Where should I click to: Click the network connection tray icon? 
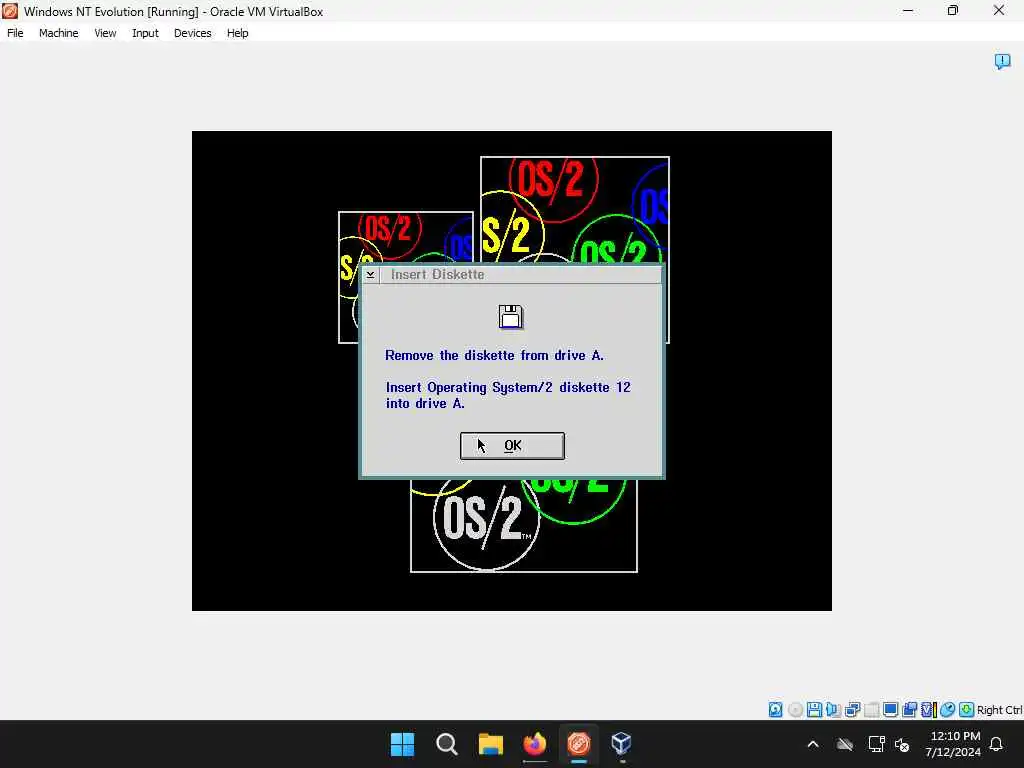click(x=876, y=744)
